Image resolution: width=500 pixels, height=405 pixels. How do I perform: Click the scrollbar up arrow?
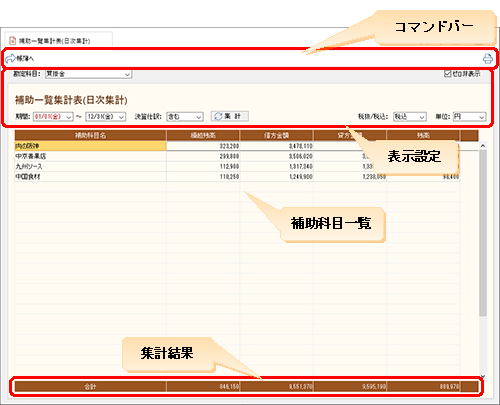pos(483,146)
